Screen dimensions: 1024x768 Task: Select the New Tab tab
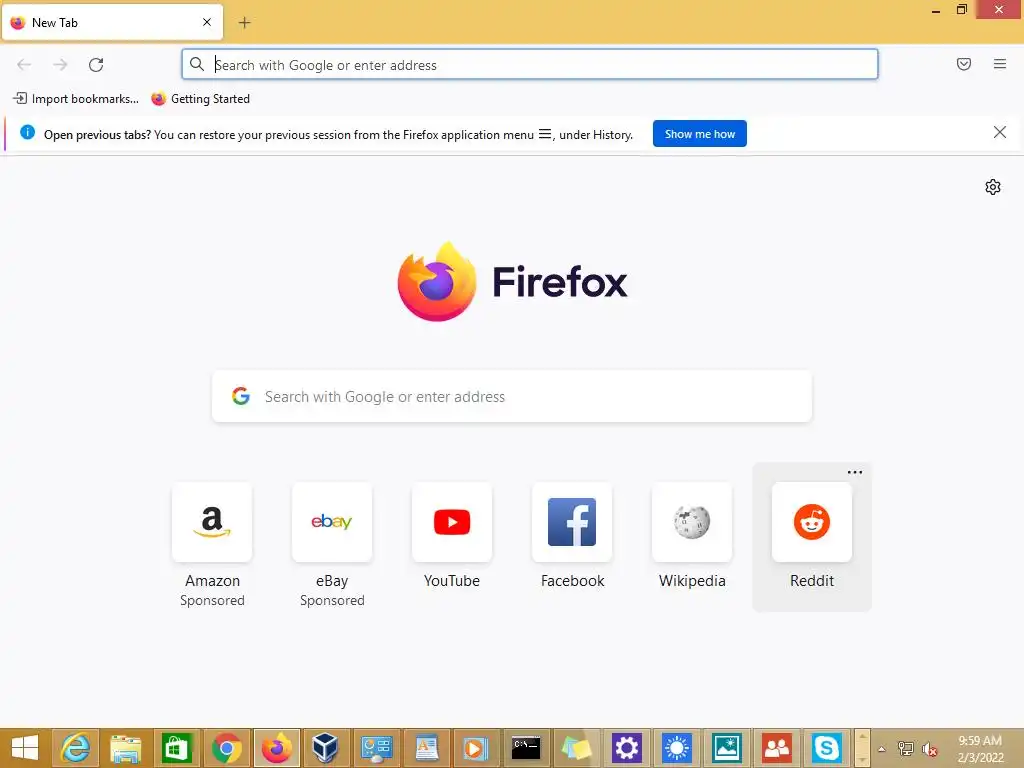point(112,22)
